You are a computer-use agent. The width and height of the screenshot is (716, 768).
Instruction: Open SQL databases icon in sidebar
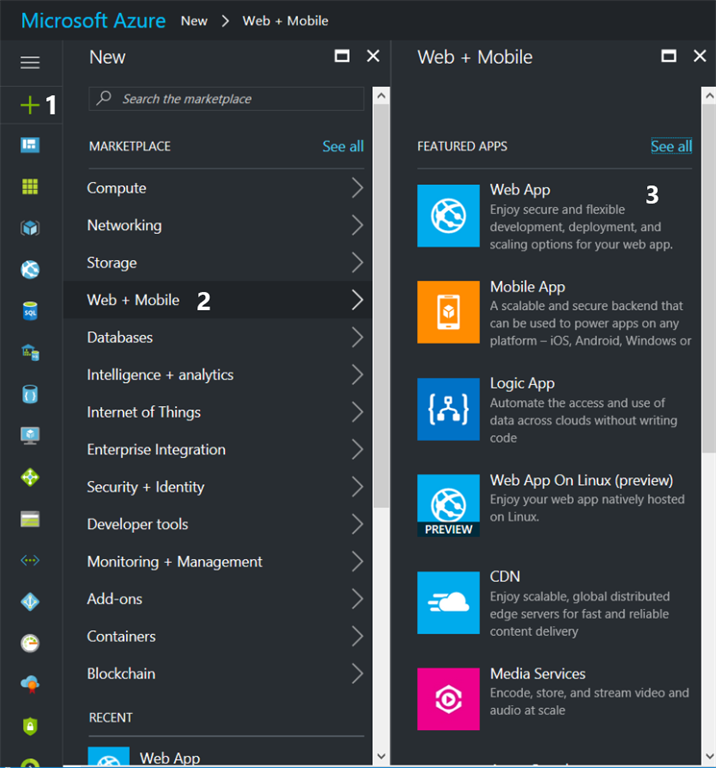point(30,311)
